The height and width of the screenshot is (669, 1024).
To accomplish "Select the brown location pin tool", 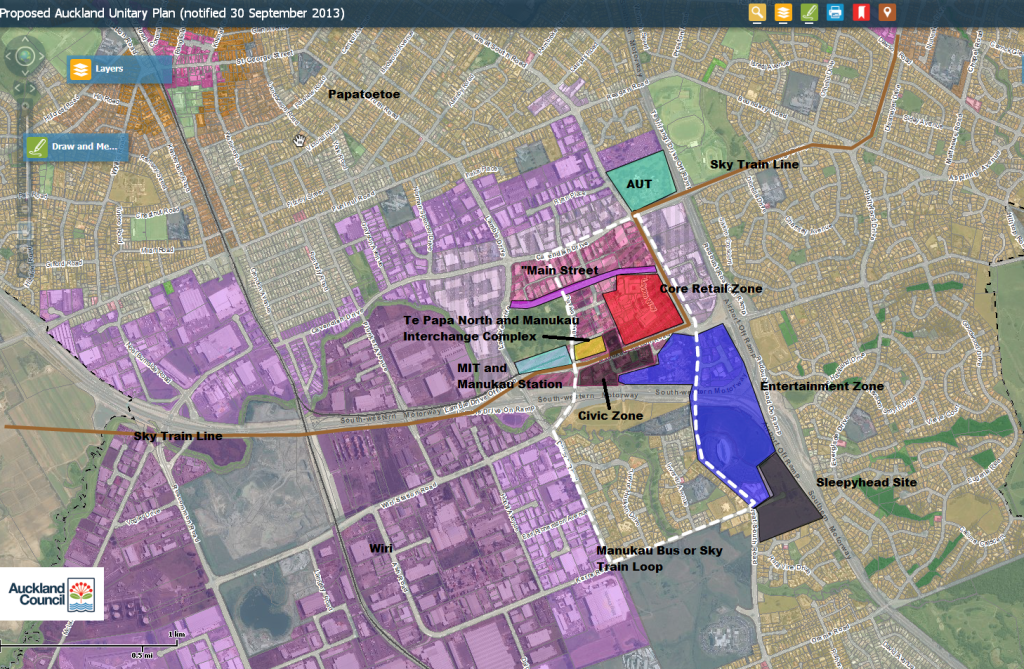I will tap(889, 12).
